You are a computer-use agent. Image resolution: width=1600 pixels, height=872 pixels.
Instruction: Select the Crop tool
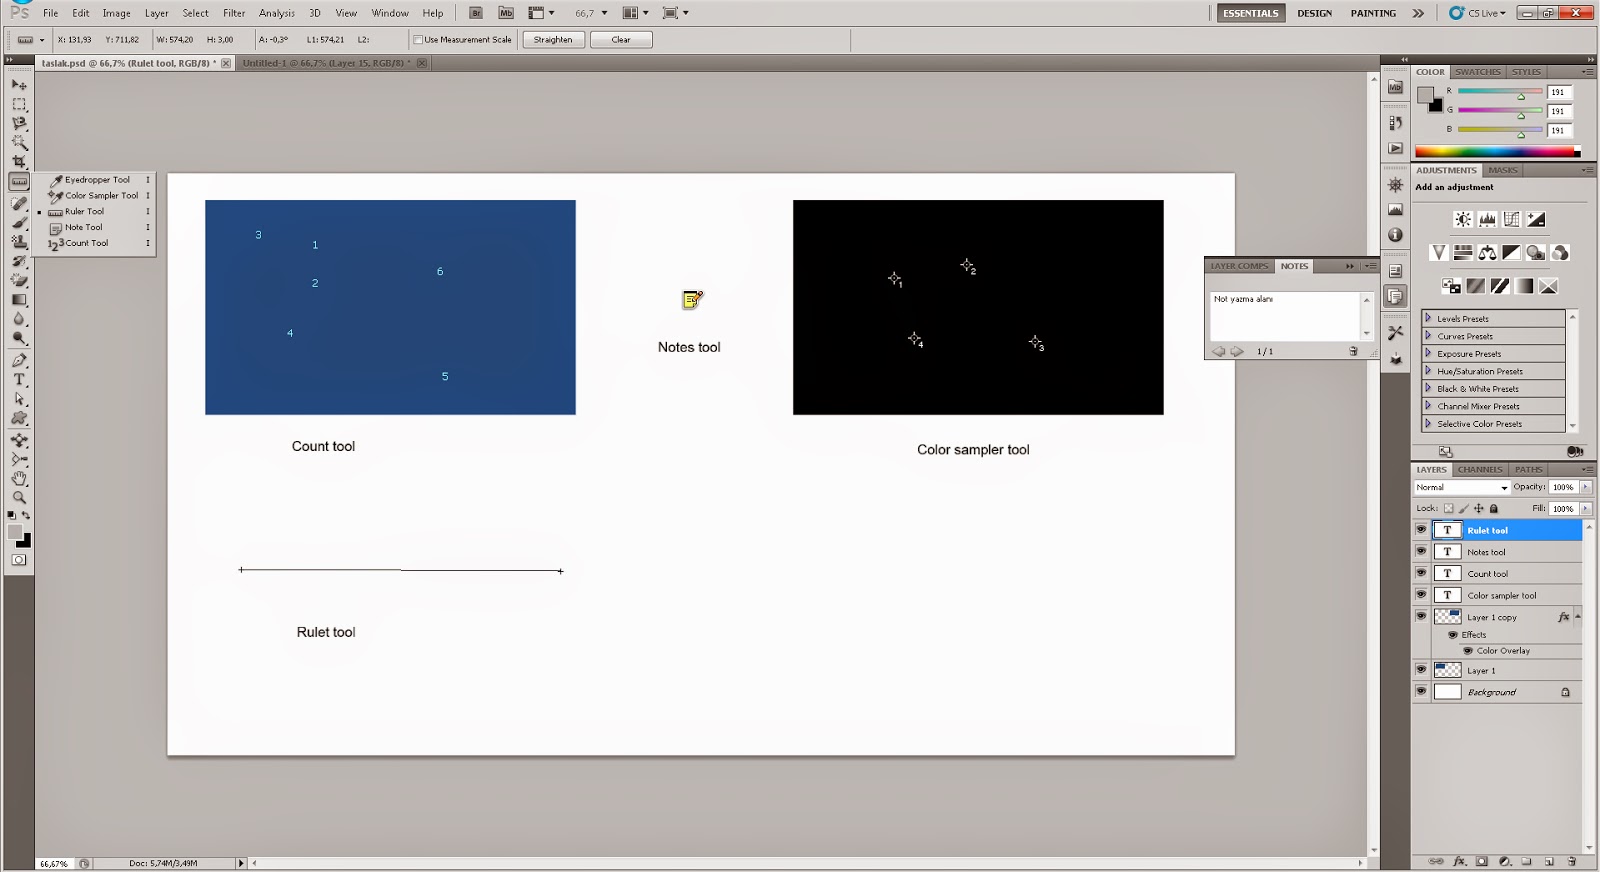(x=19, y=161)
